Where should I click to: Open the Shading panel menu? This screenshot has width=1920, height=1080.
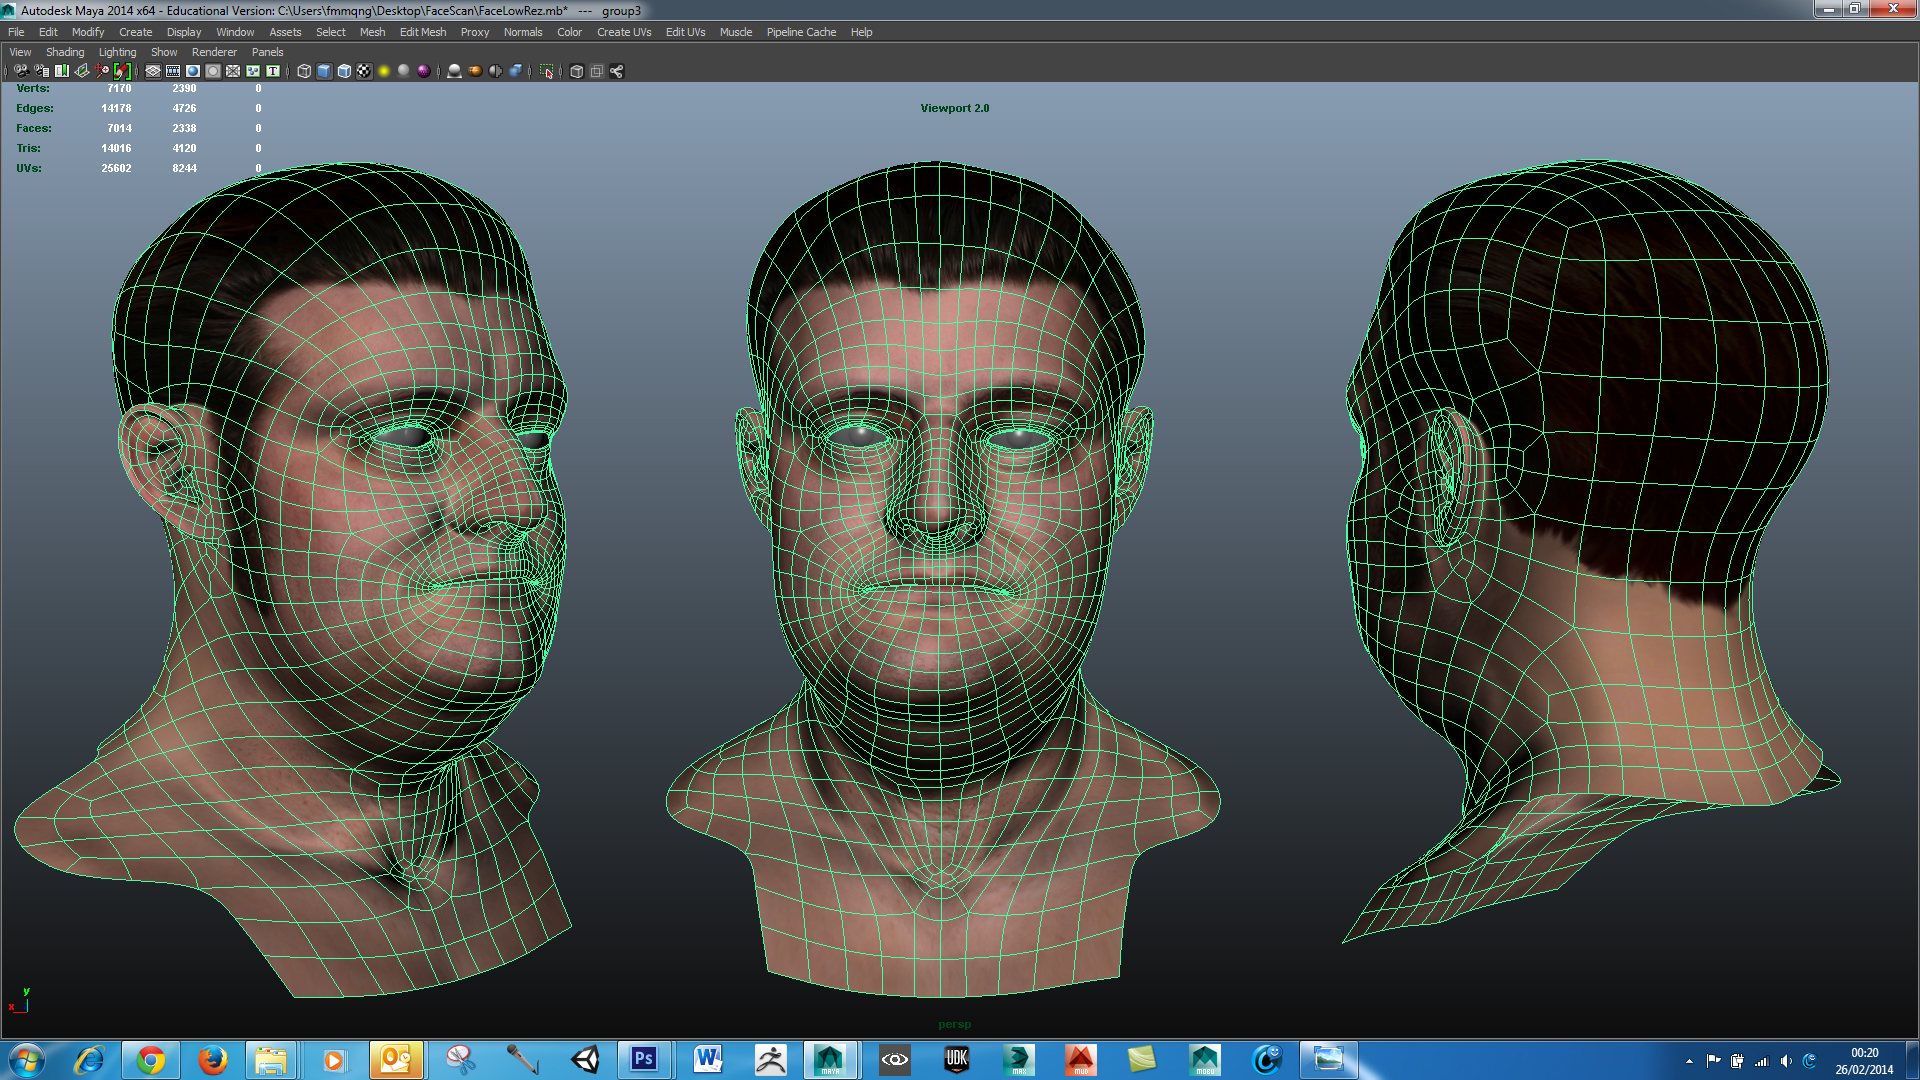pos(64,52)
